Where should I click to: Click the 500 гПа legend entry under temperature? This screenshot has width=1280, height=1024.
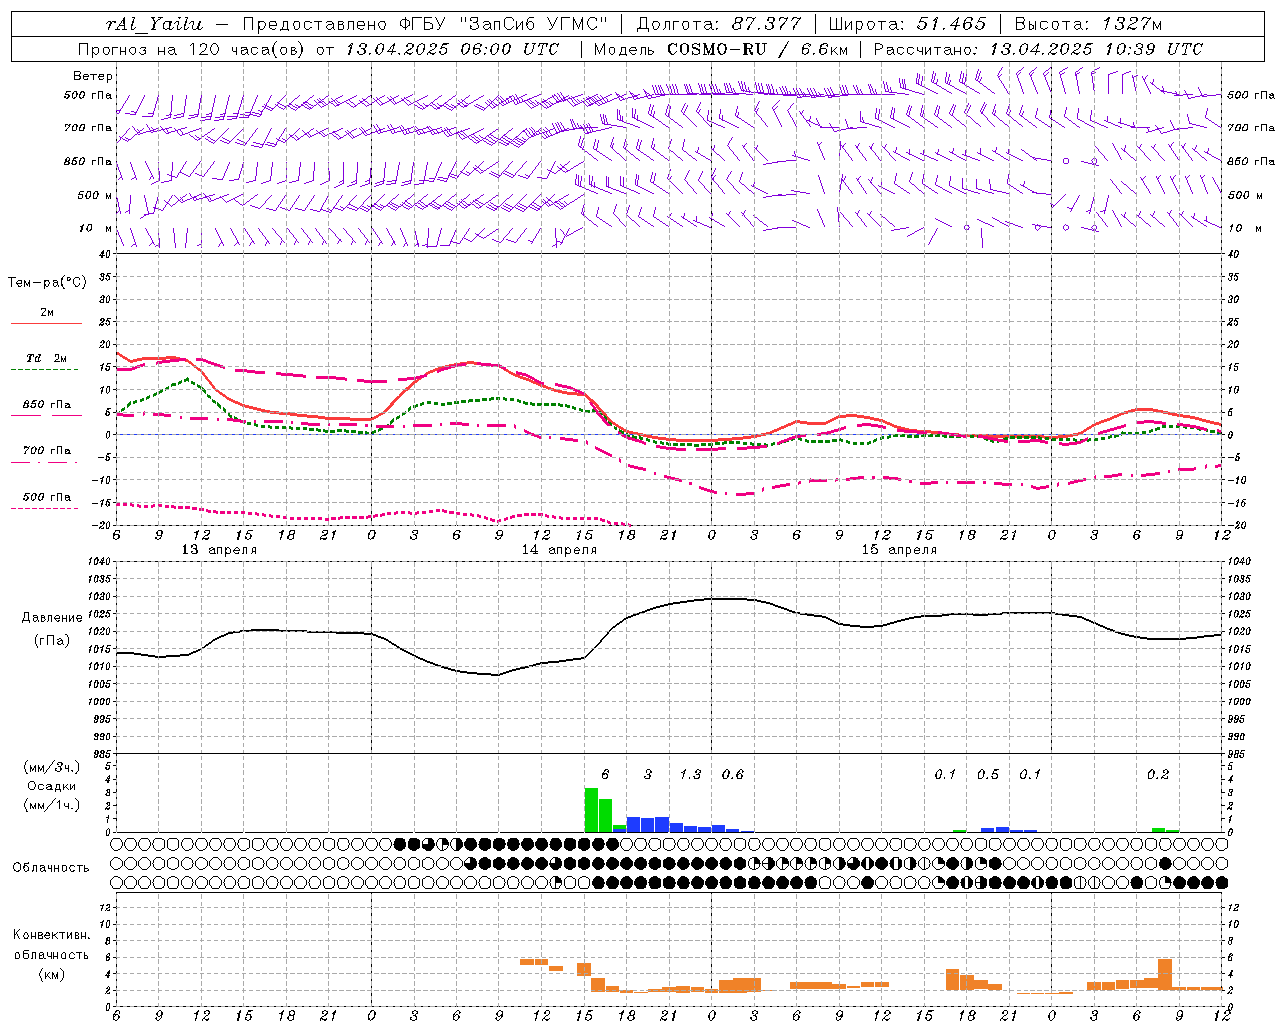47,497
